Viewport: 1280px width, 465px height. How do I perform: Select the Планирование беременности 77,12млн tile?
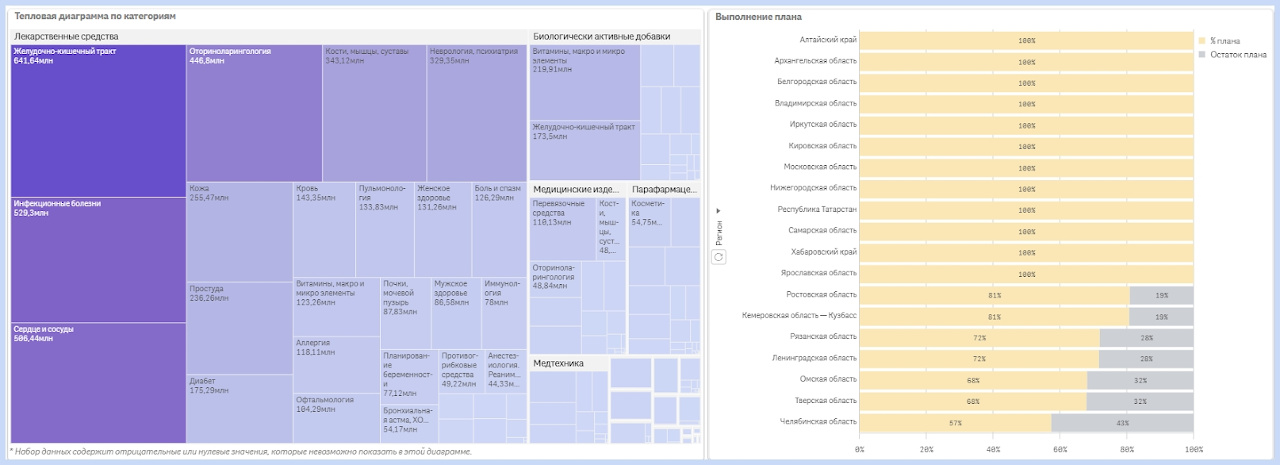pyautogui.click(x=409, y=376)
